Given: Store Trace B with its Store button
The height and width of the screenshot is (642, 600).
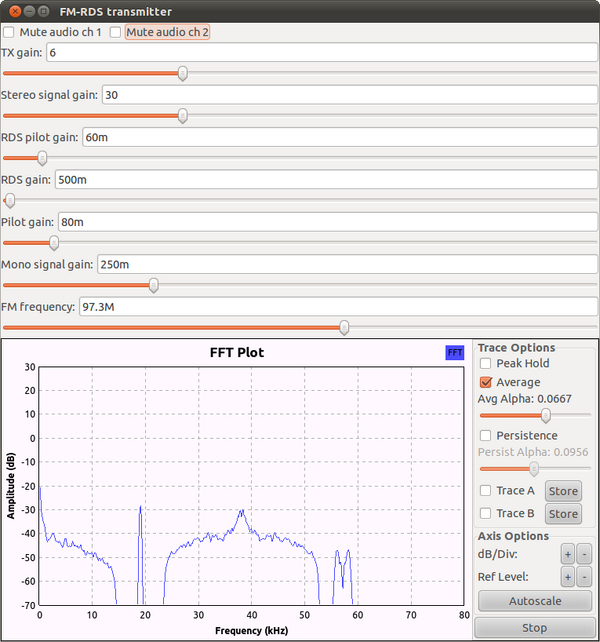Looking at the screenshot, I should 563,514.
